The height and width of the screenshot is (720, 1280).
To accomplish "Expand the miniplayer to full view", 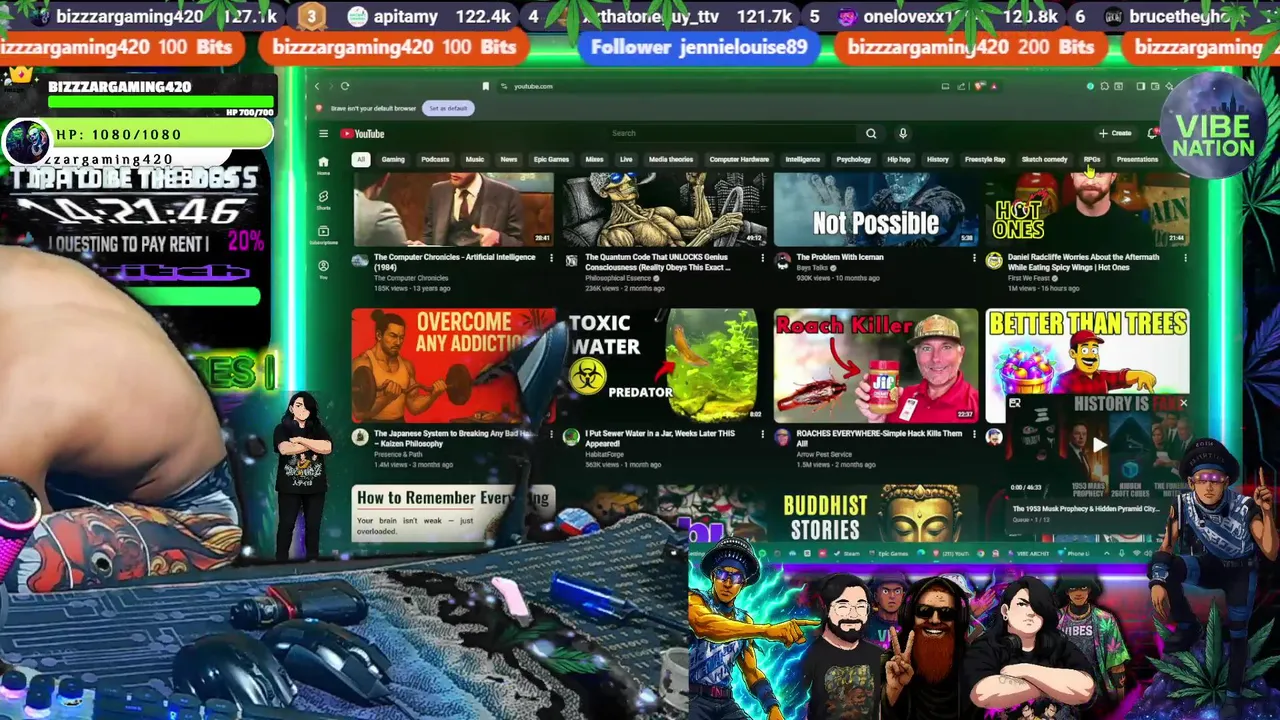I will click(1015, 404).
